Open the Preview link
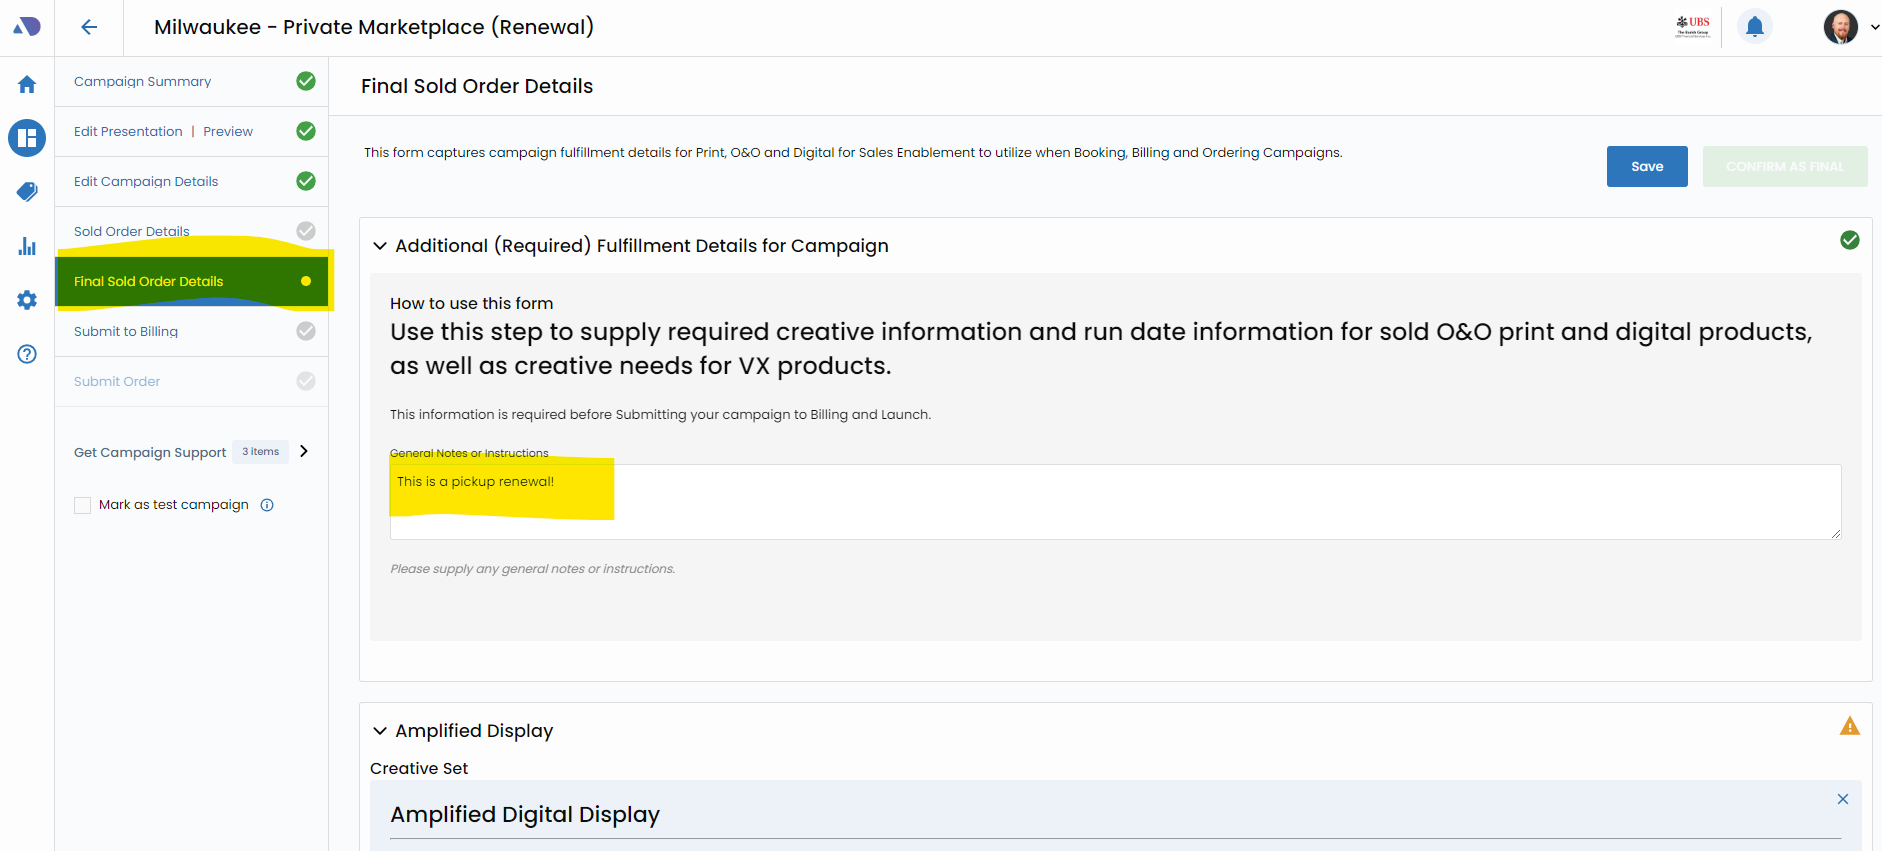This screenshot has width=1882, height=851. click(228, 132)
